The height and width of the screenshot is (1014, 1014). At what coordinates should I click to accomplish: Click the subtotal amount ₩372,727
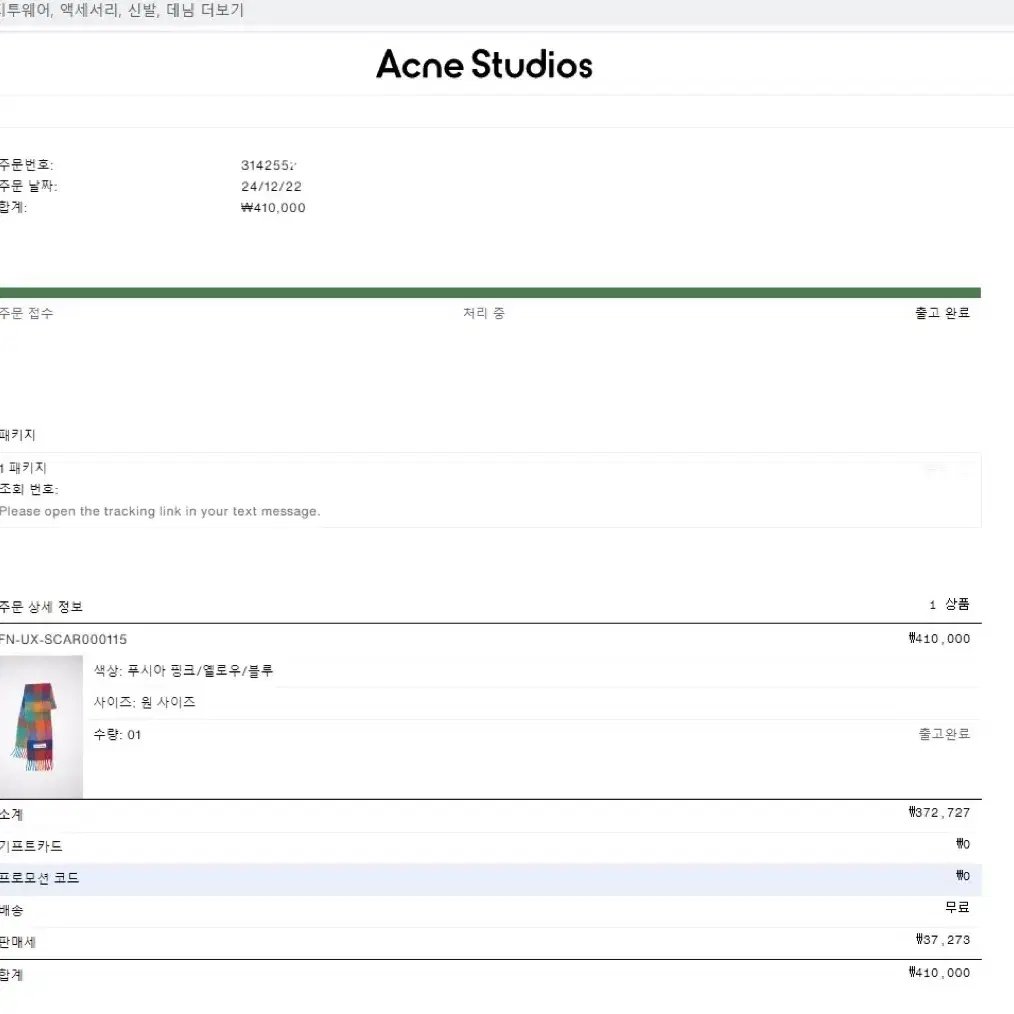pos(939,812)
